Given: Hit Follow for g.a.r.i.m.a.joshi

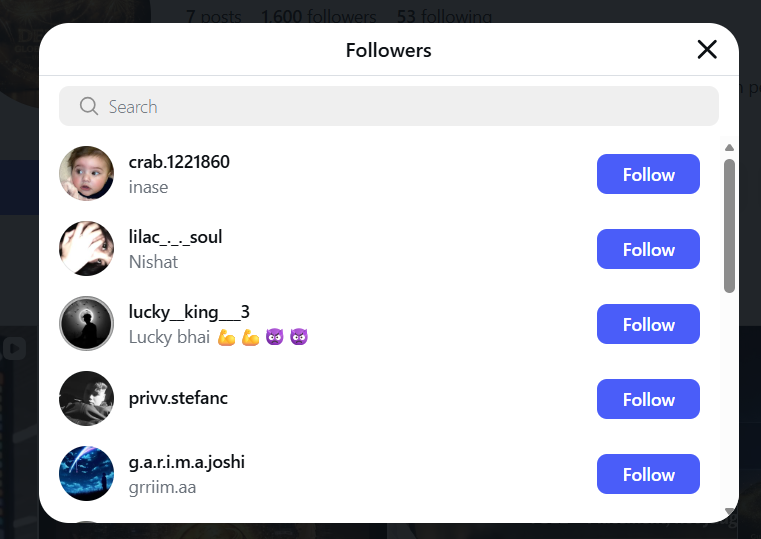Looking at the screenshot, I should point(648,474).
